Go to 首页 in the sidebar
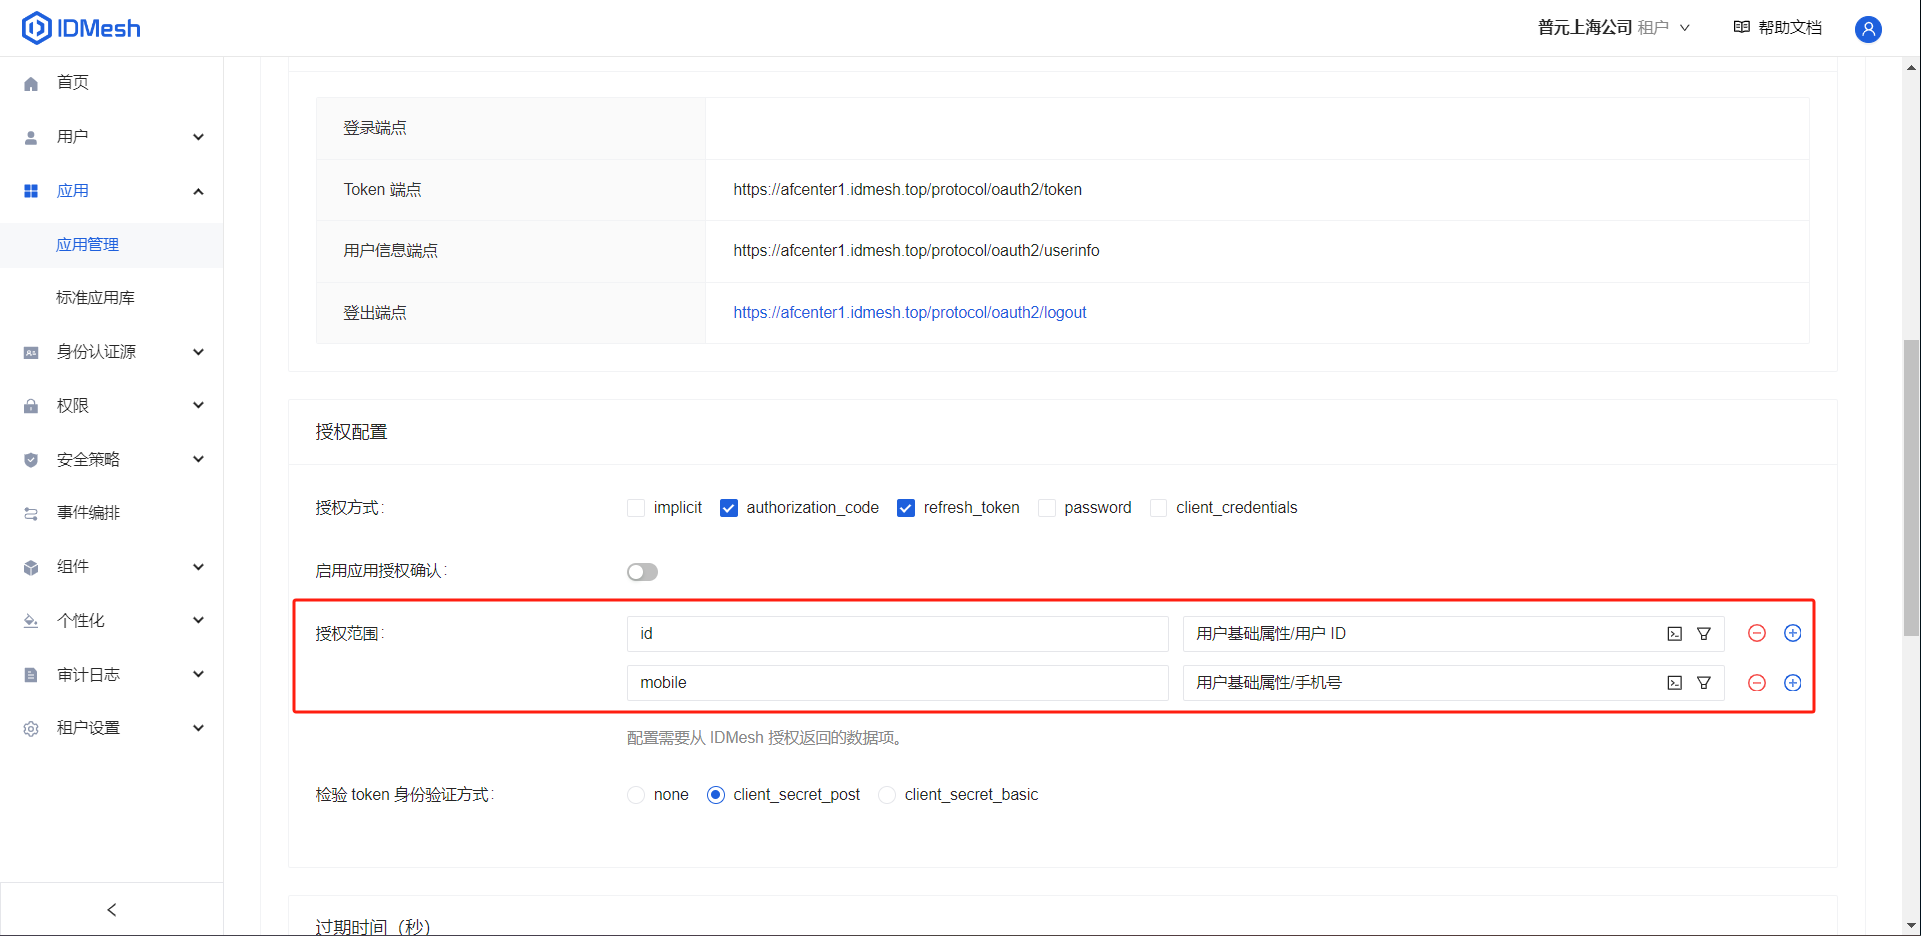 pos(73,83)
